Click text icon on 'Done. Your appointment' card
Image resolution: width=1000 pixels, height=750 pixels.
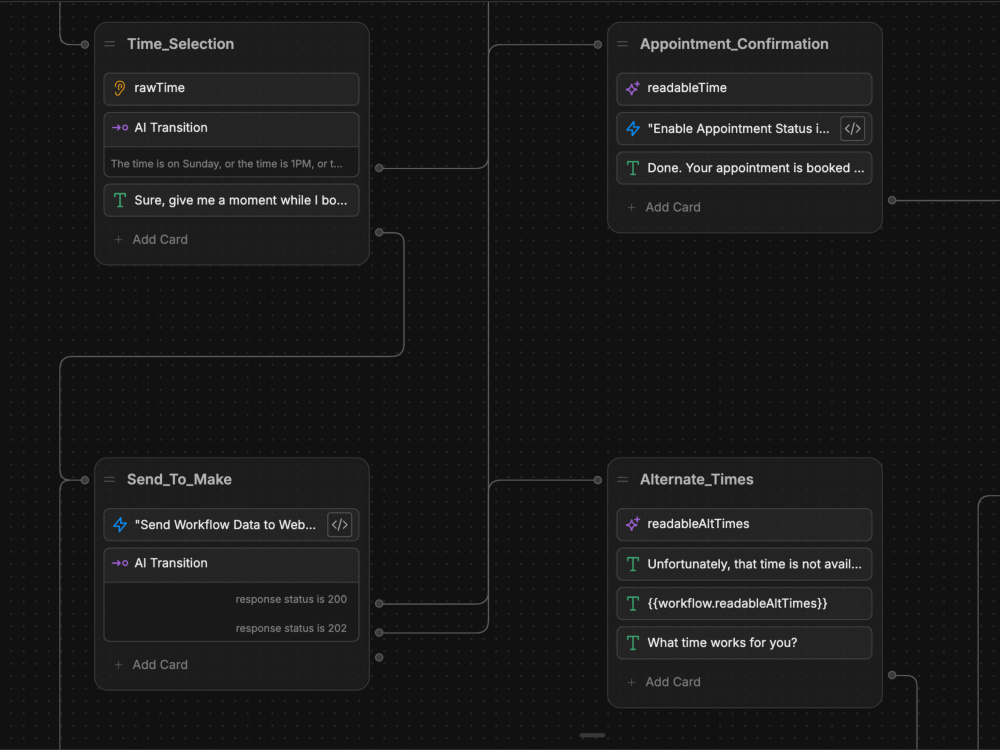coord(633,168)
